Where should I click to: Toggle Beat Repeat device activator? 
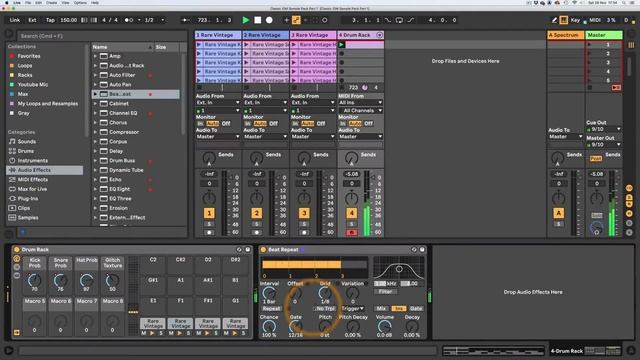(x=263, y=249)
